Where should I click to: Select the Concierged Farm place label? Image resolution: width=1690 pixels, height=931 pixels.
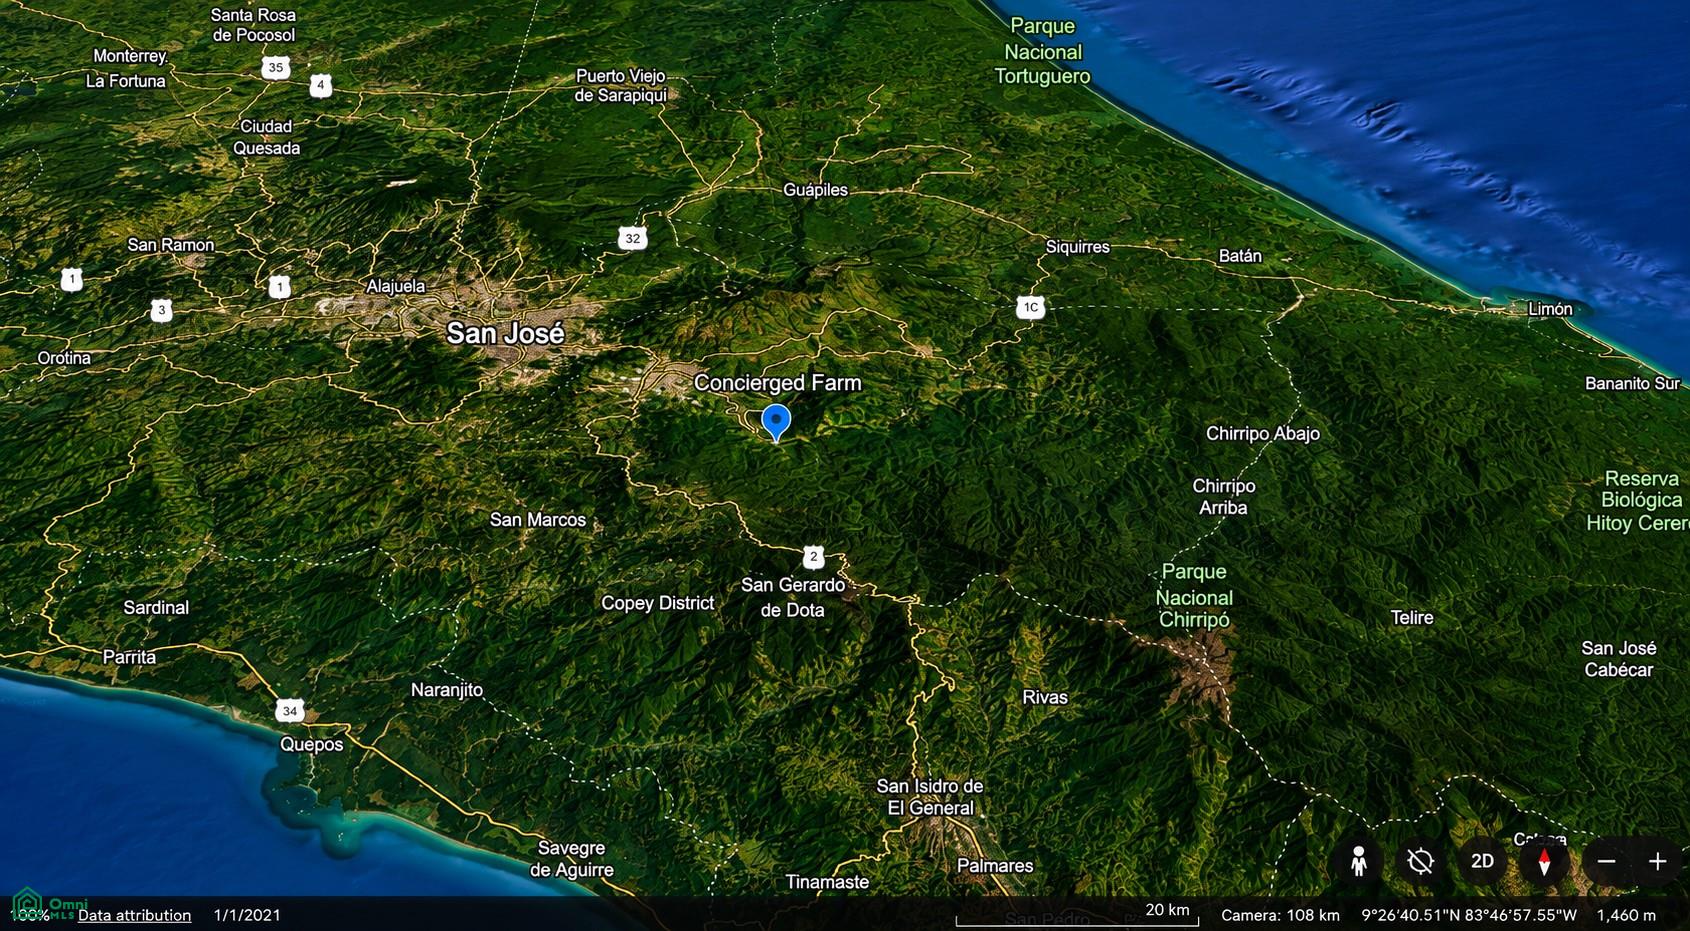777,383
